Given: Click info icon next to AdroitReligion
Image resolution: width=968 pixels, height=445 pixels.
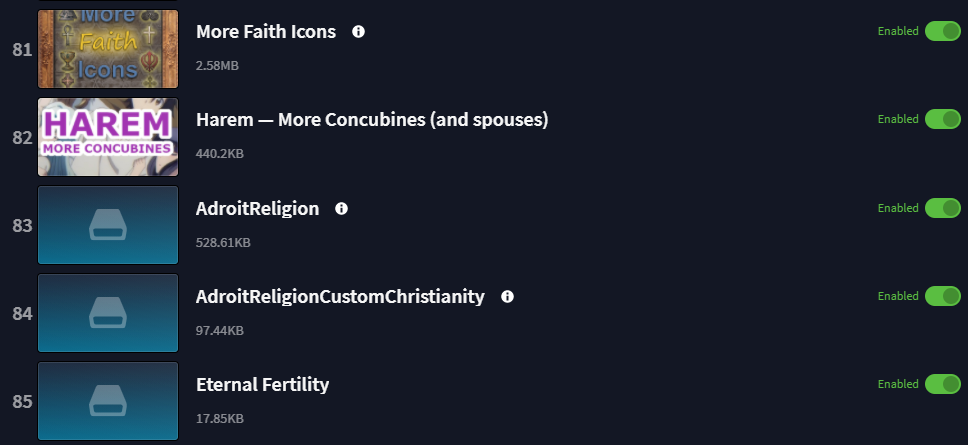Looking at the screenshot, I should (x=341, y=209).
